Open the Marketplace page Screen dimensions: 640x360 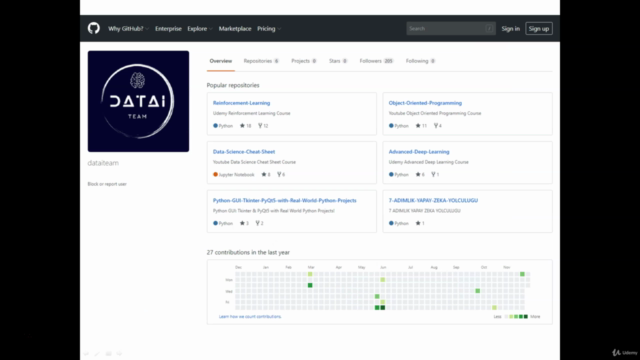click(x=235, y=29)
